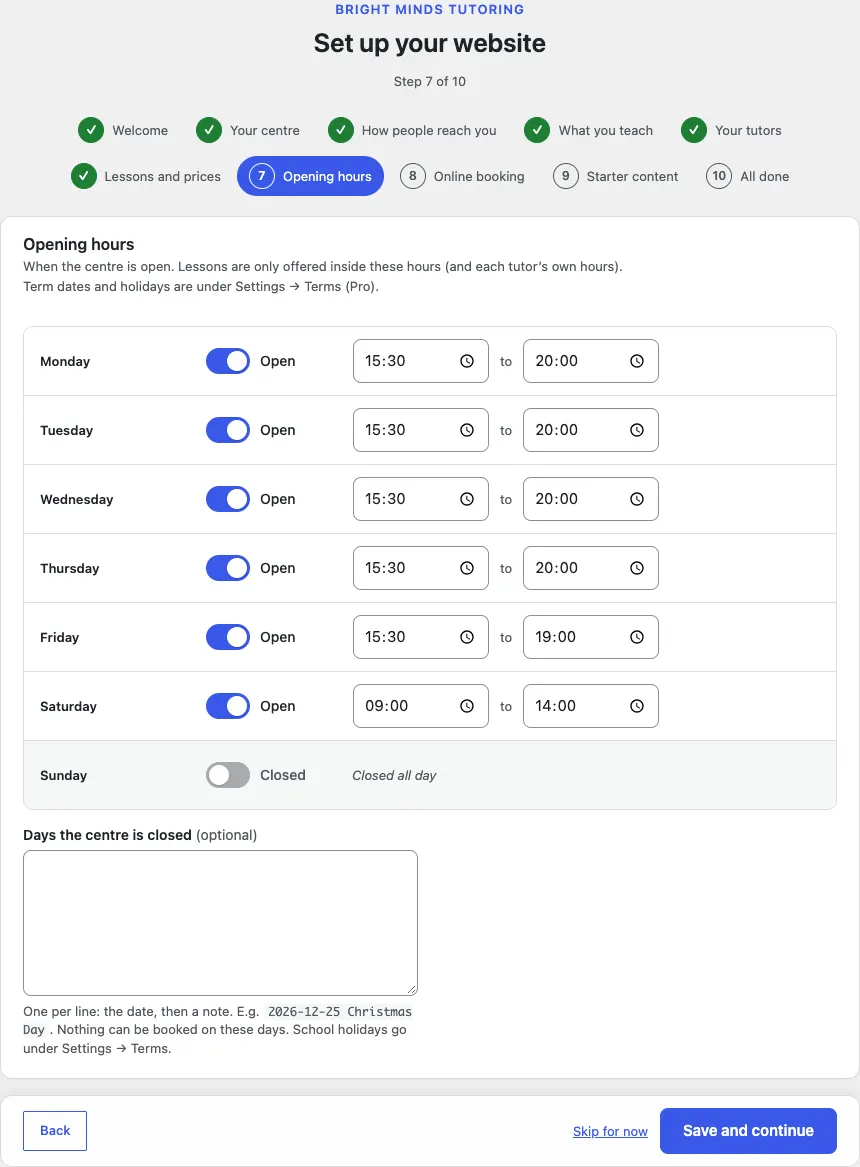The height and width of the screenshot is (1167, 860).
Task: Follow the Skip for now link
Action: pyautogui.click(x=610, y=1131)
